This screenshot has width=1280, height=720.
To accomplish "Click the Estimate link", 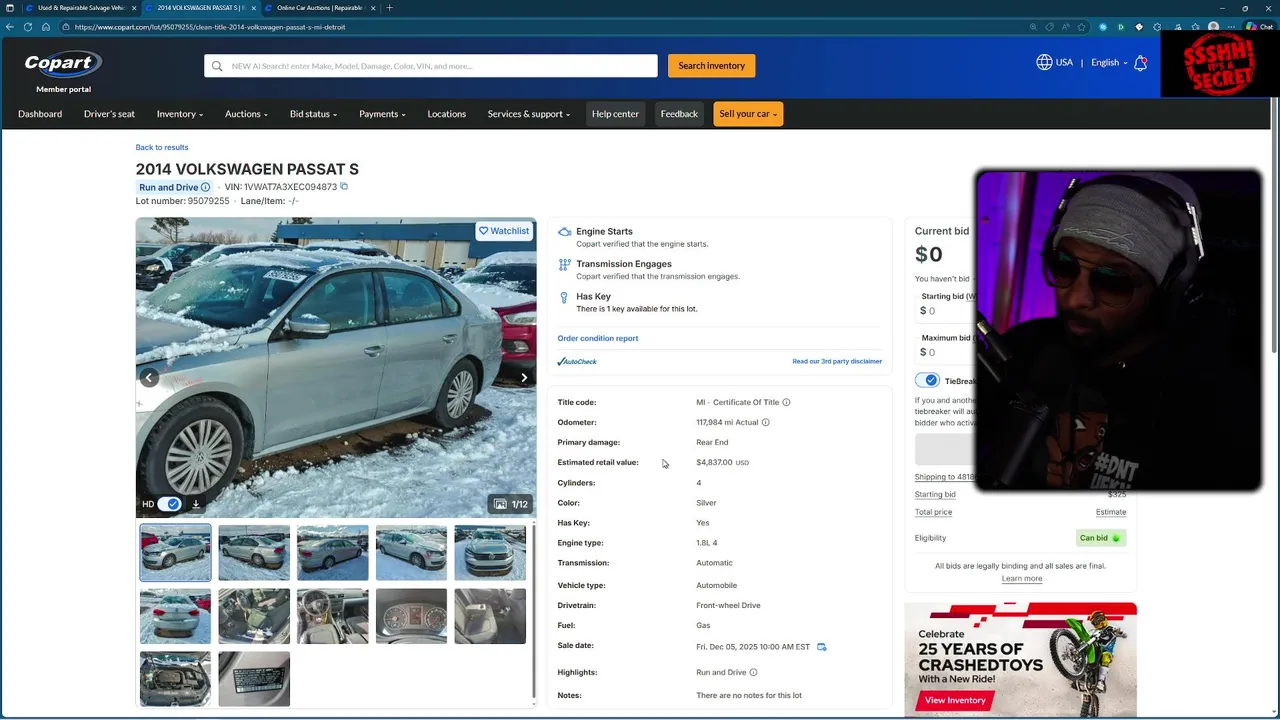I will (1111, 512).
